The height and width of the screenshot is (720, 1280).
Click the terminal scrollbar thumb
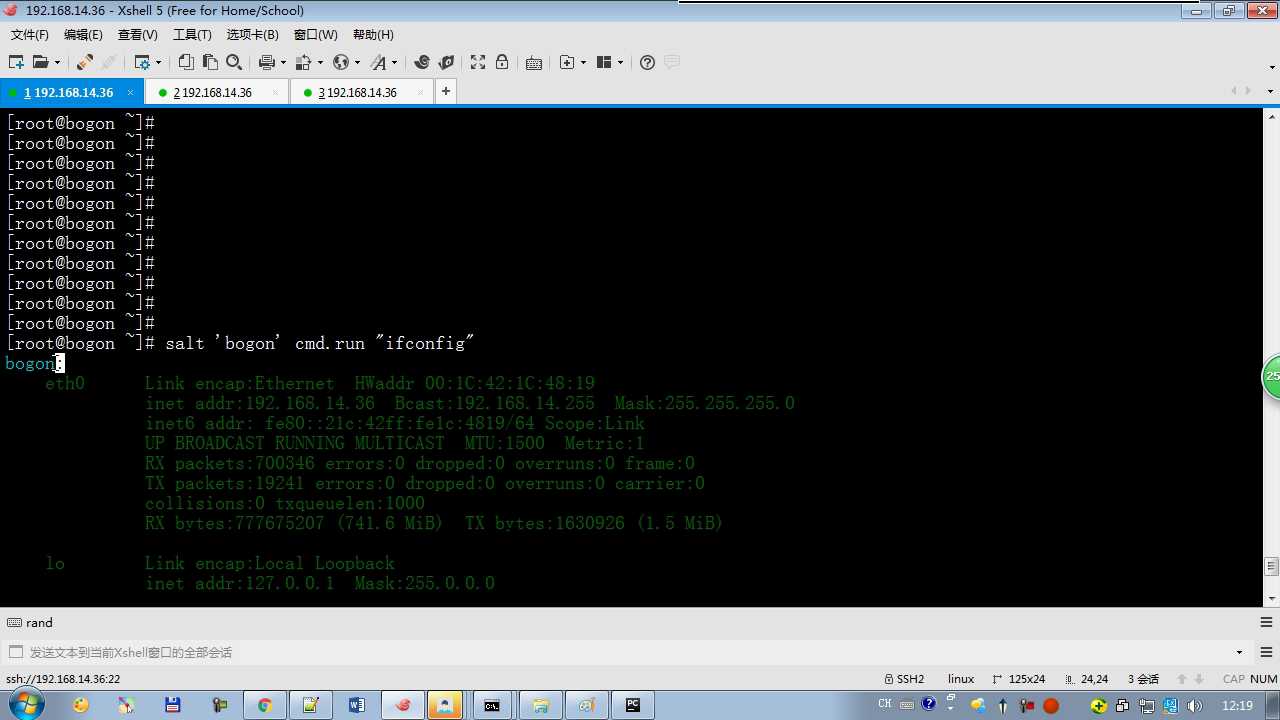1271,566
